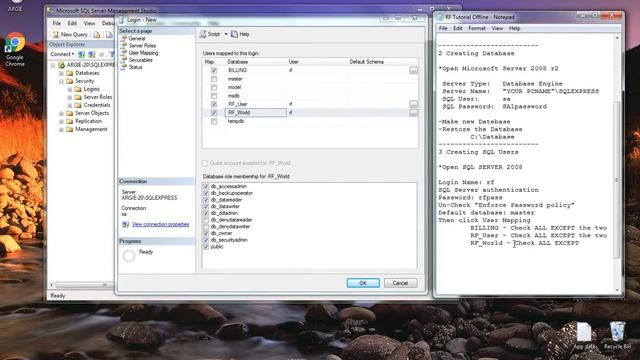The height and width of the screenshot is (360, 640).
Task: Click the Object Explorer filter icon
Action: (x=111, y=54)
